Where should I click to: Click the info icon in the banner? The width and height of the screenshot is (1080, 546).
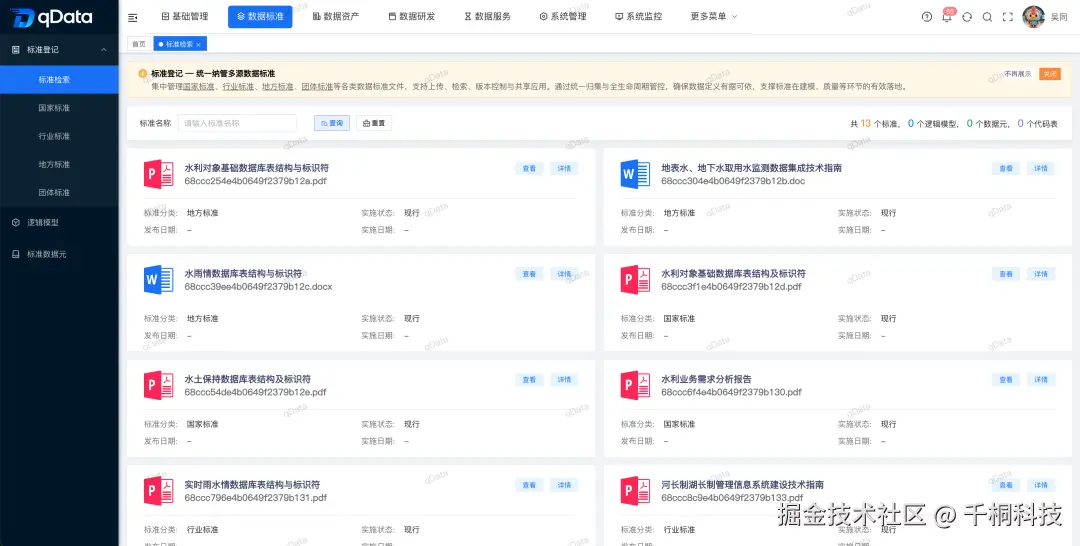pos(143,73)
